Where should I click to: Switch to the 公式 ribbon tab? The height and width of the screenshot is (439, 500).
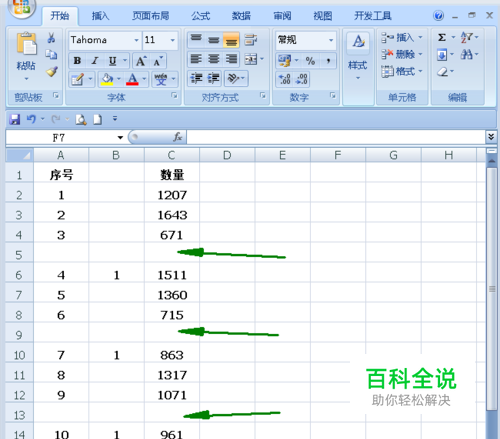201,16
